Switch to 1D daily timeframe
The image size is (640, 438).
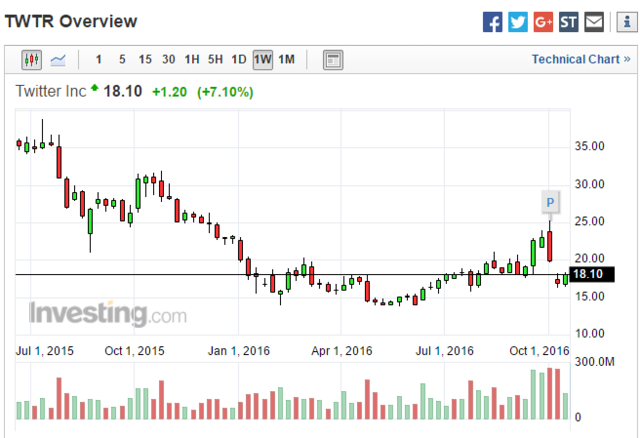[x=239, y=60]
